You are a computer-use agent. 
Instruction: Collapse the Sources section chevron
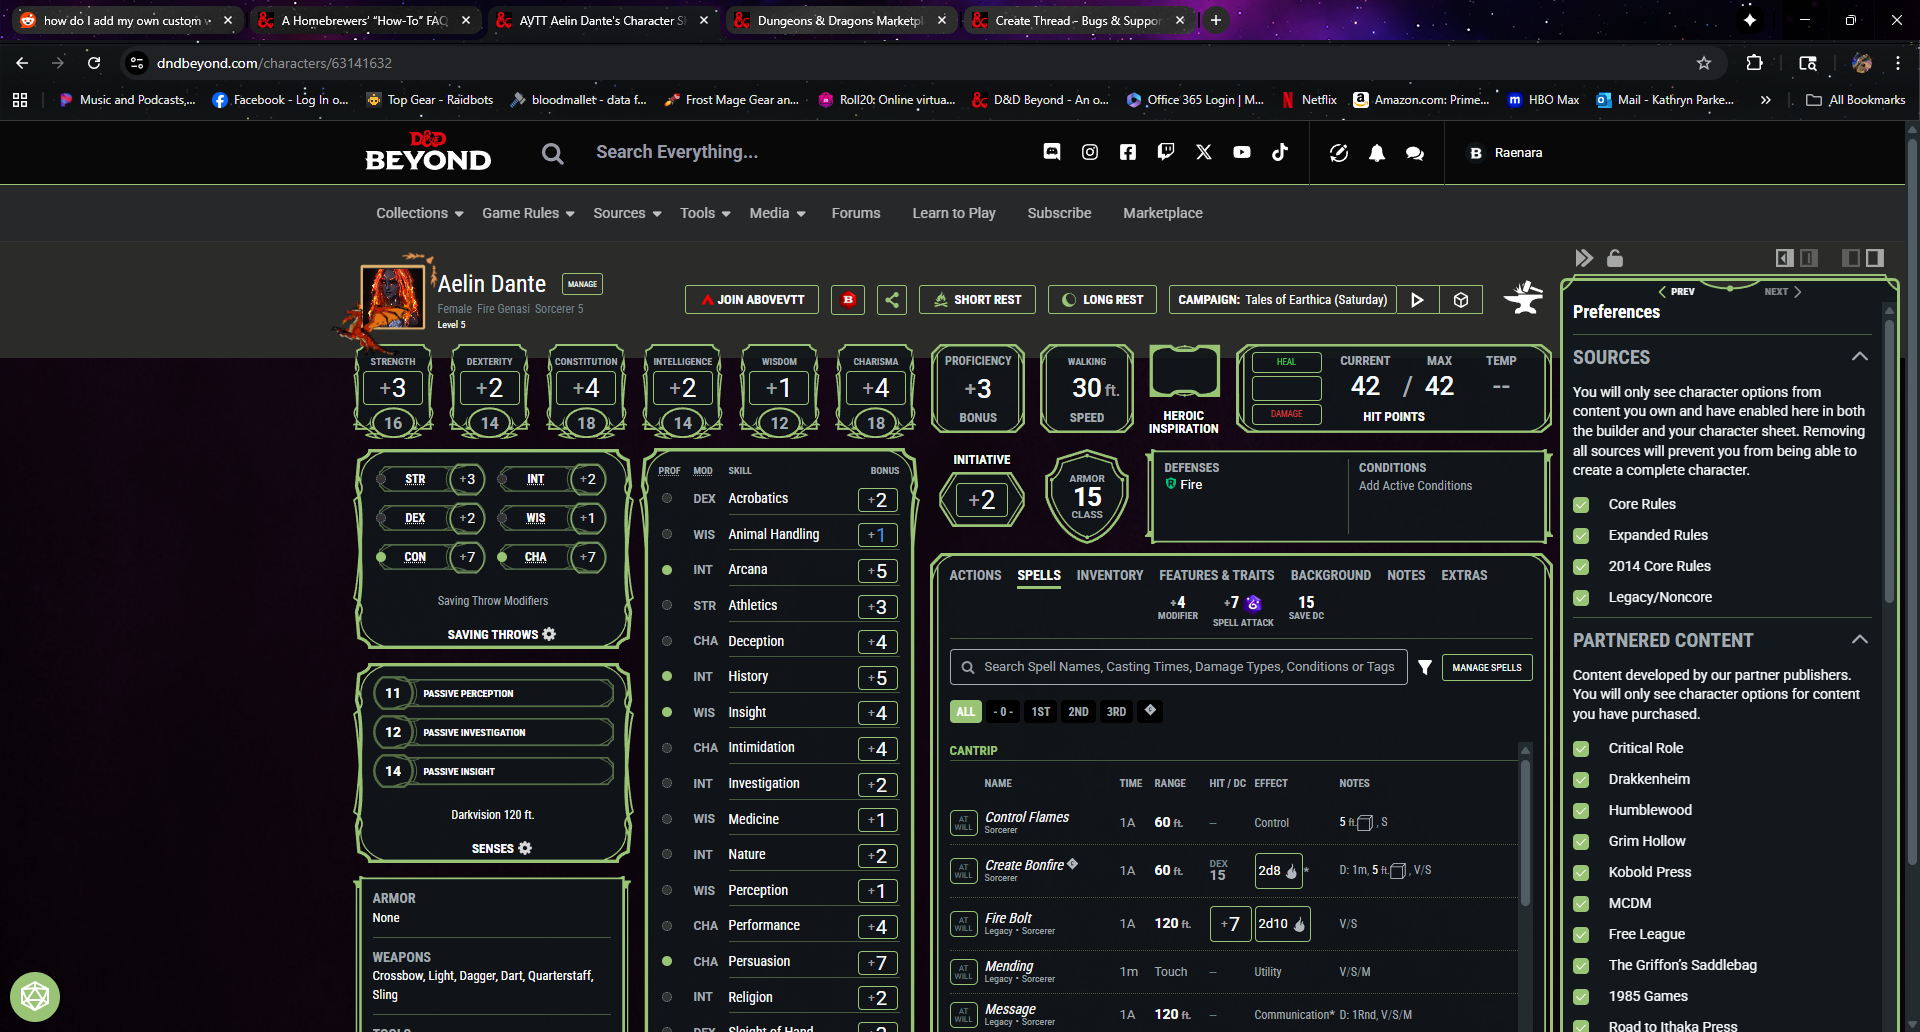coord(1859,357)
